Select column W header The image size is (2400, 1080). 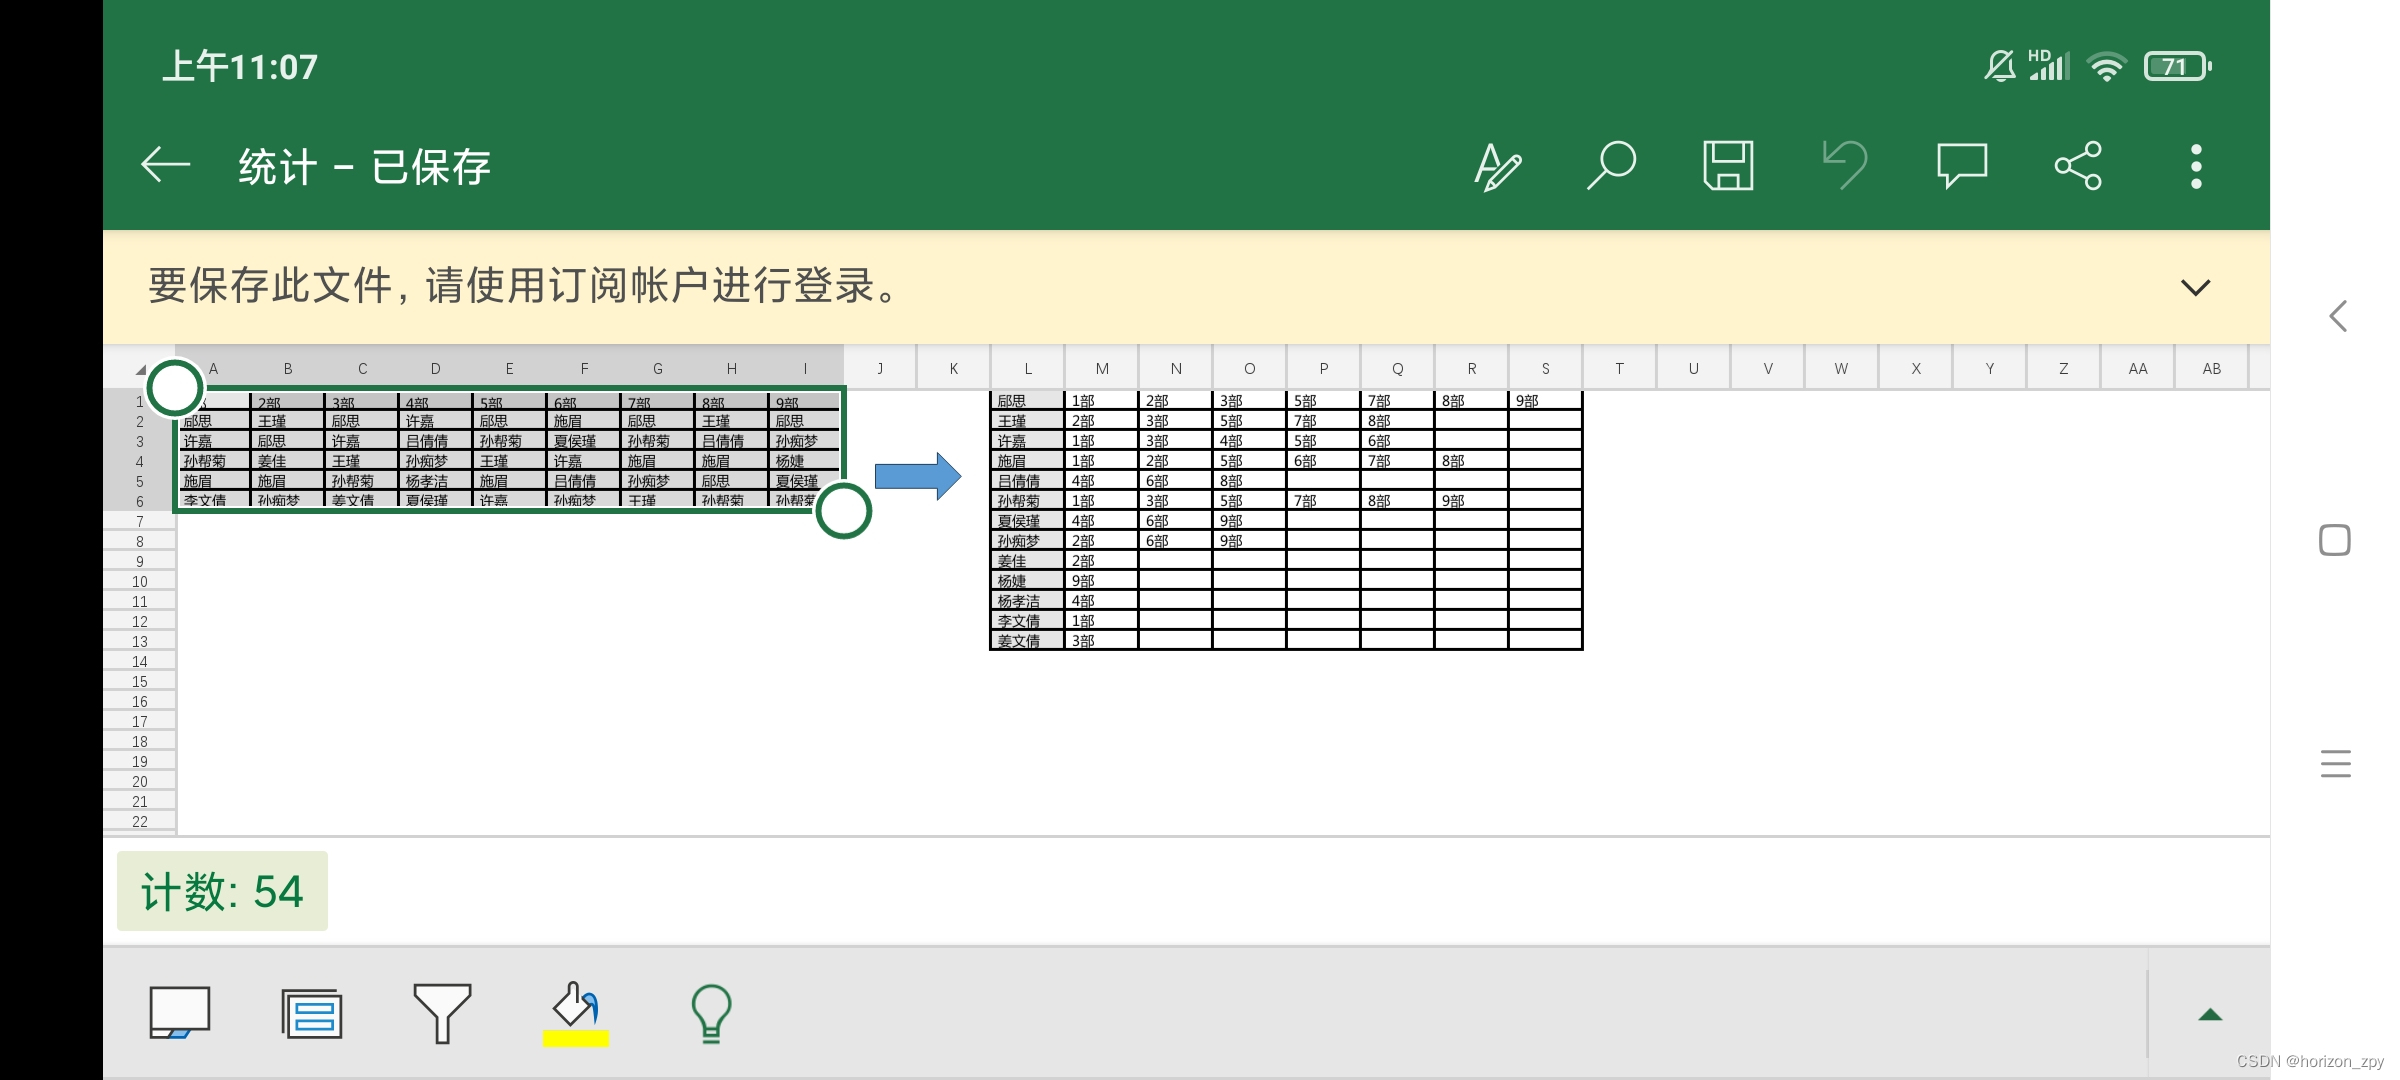tap(1841, 368)
